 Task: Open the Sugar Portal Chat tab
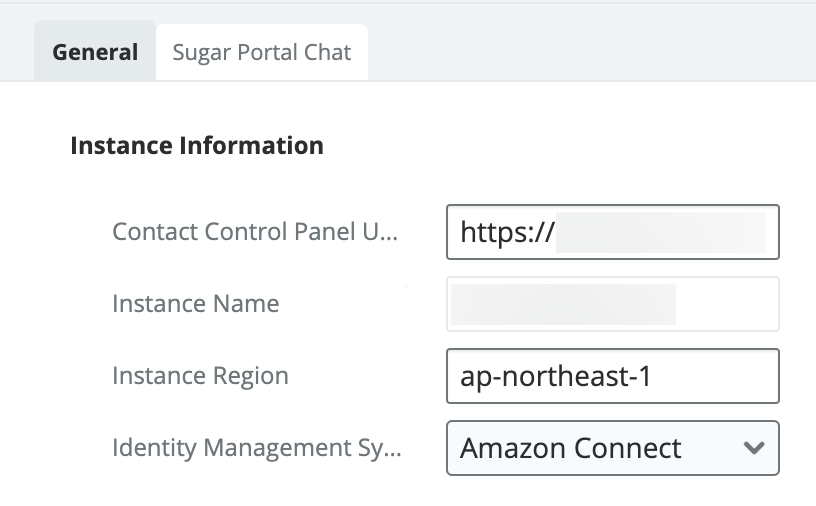tap(261, 52)
